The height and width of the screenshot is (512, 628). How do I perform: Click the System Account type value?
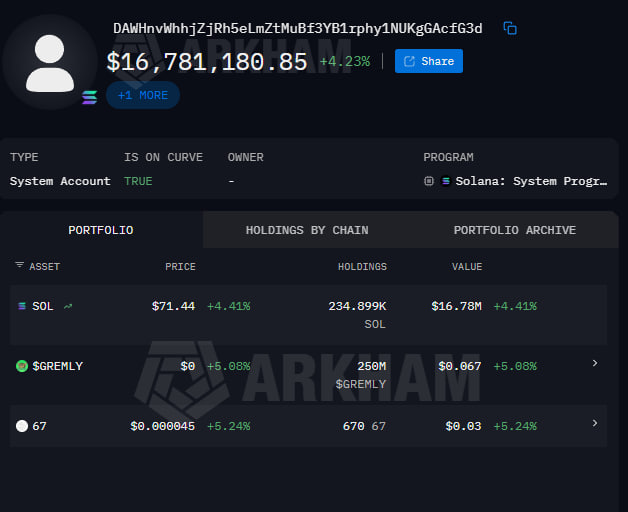coord(60,181)
